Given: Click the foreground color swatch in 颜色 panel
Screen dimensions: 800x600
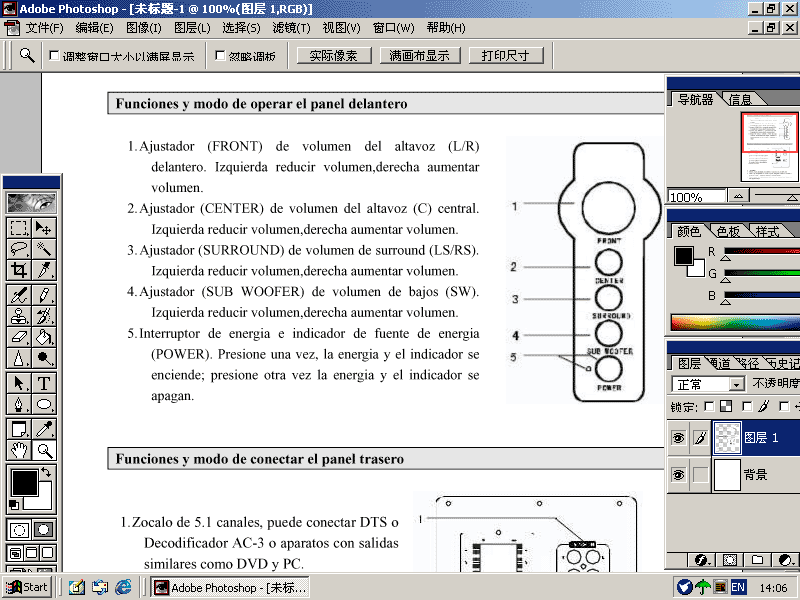Looking at the screenshot, I should pos(684,256).
